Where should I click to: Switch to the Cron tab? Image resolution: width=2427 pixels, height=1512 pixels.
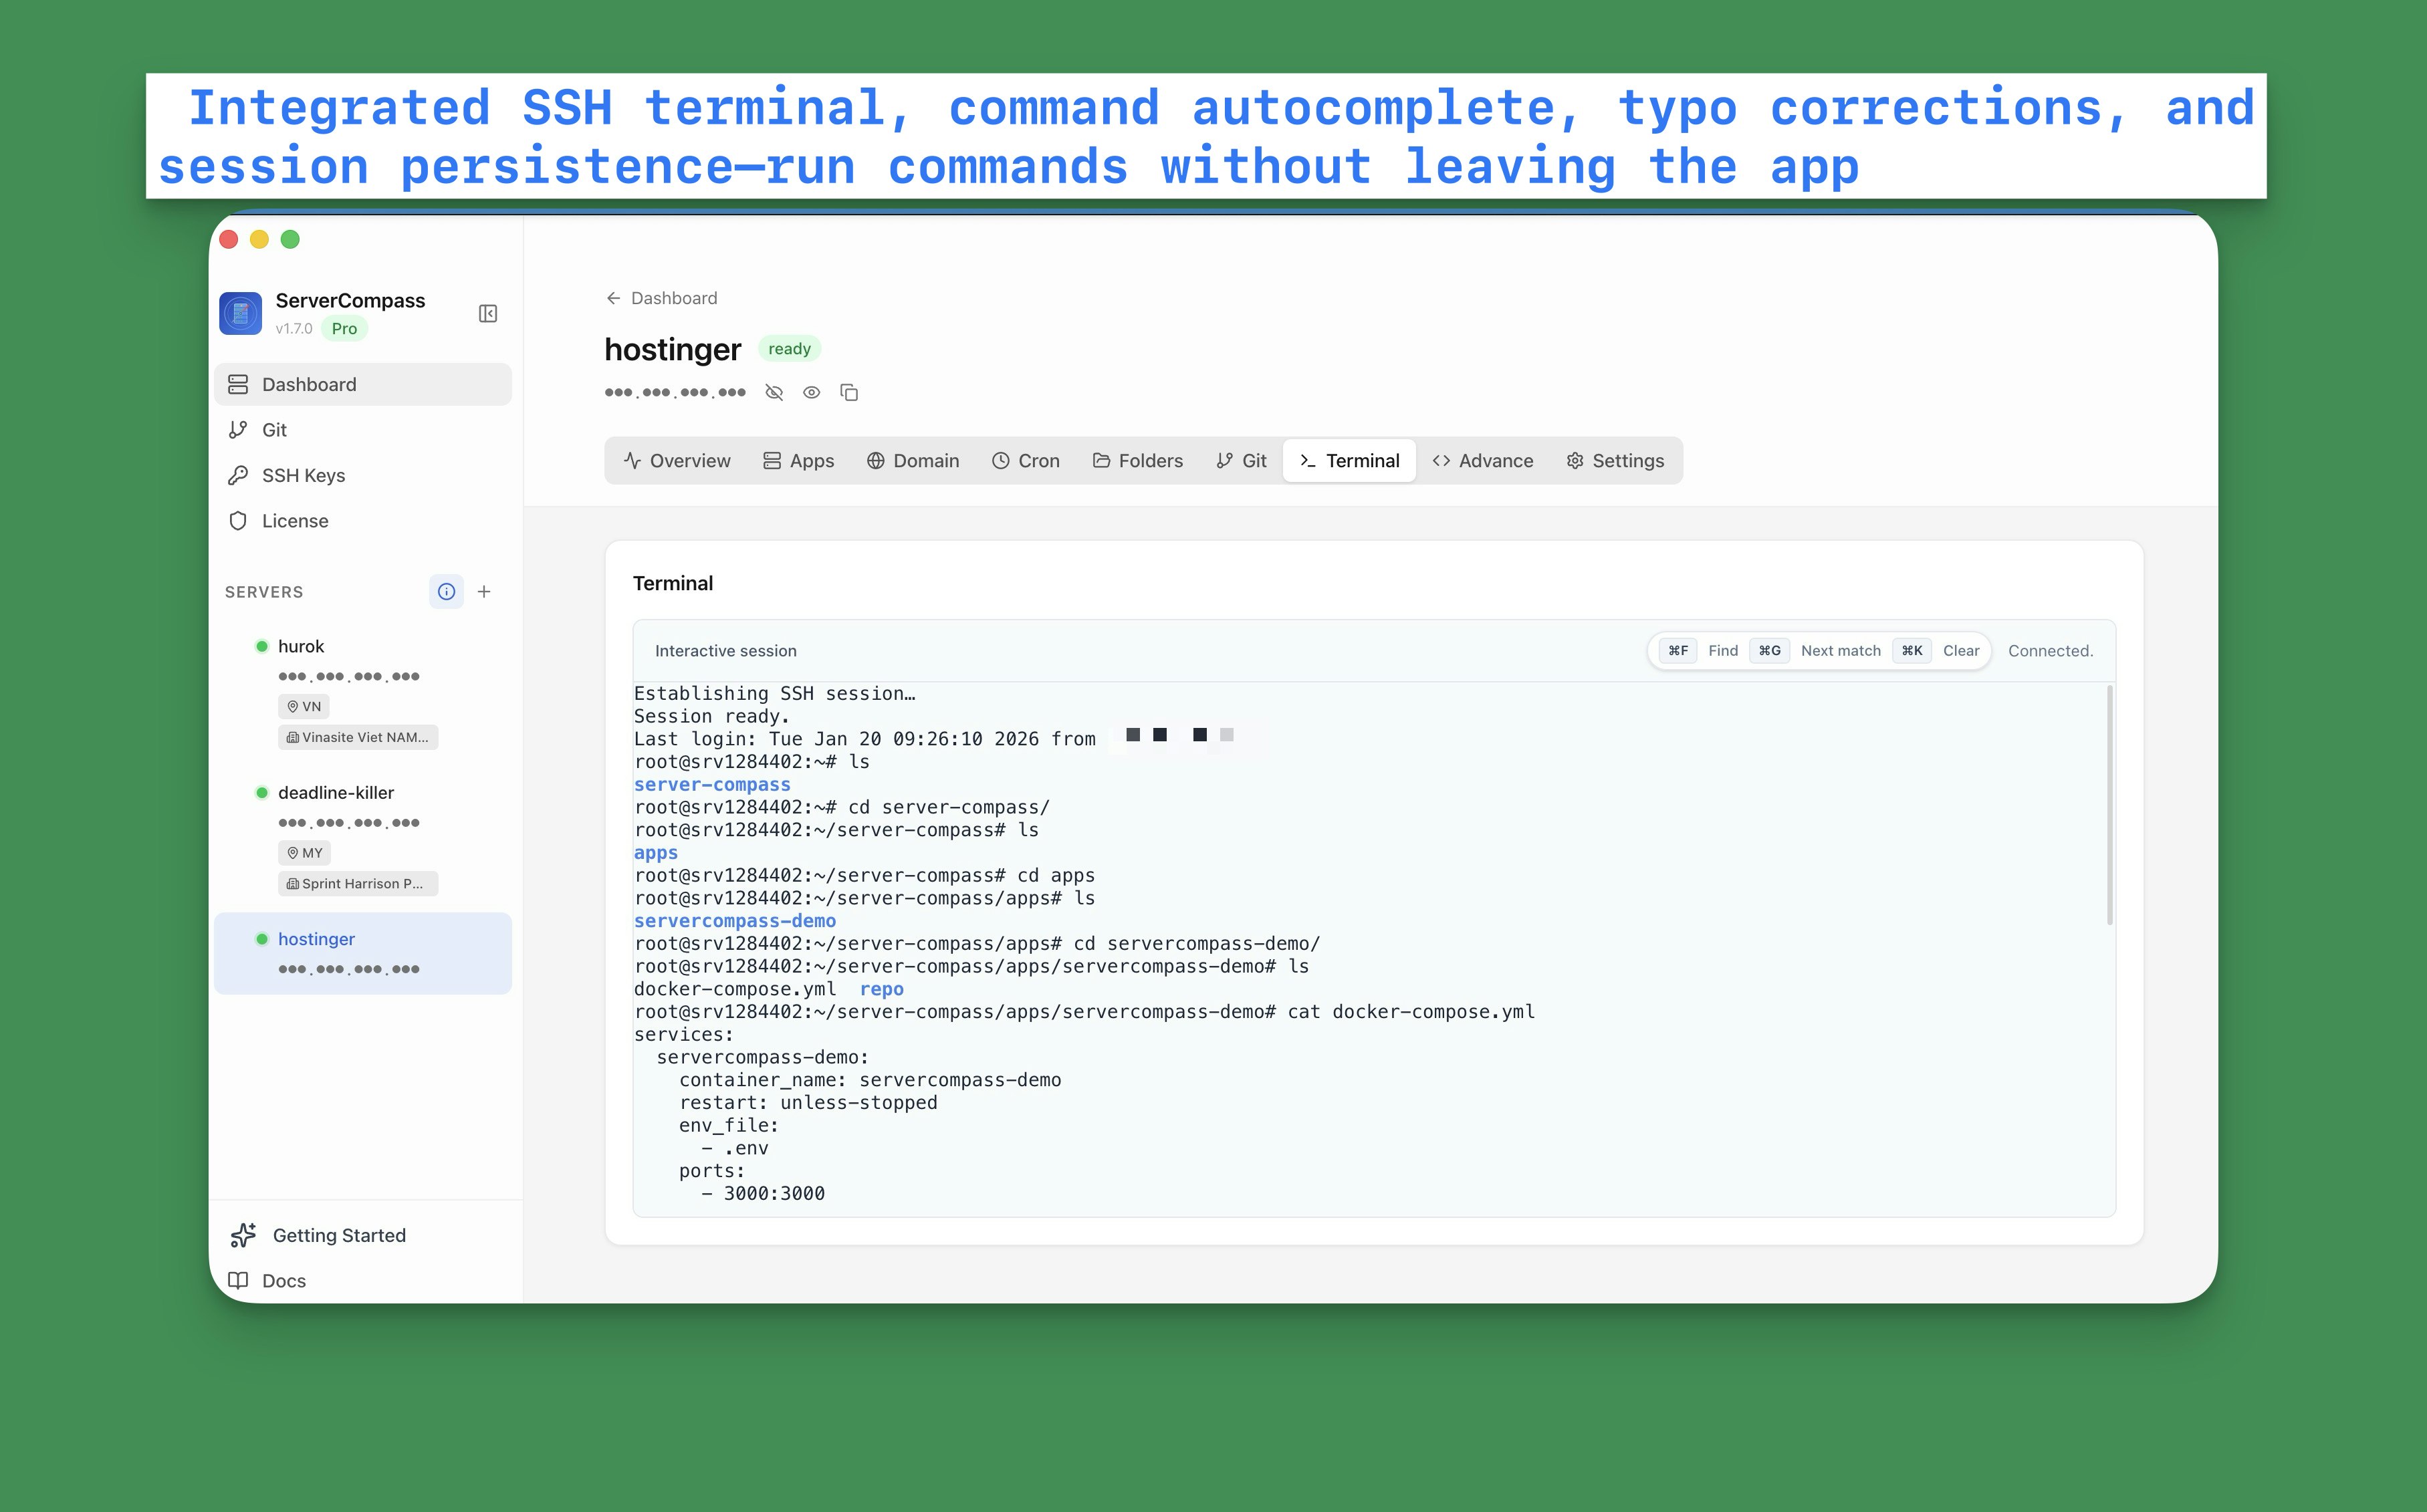point(1026,461)
